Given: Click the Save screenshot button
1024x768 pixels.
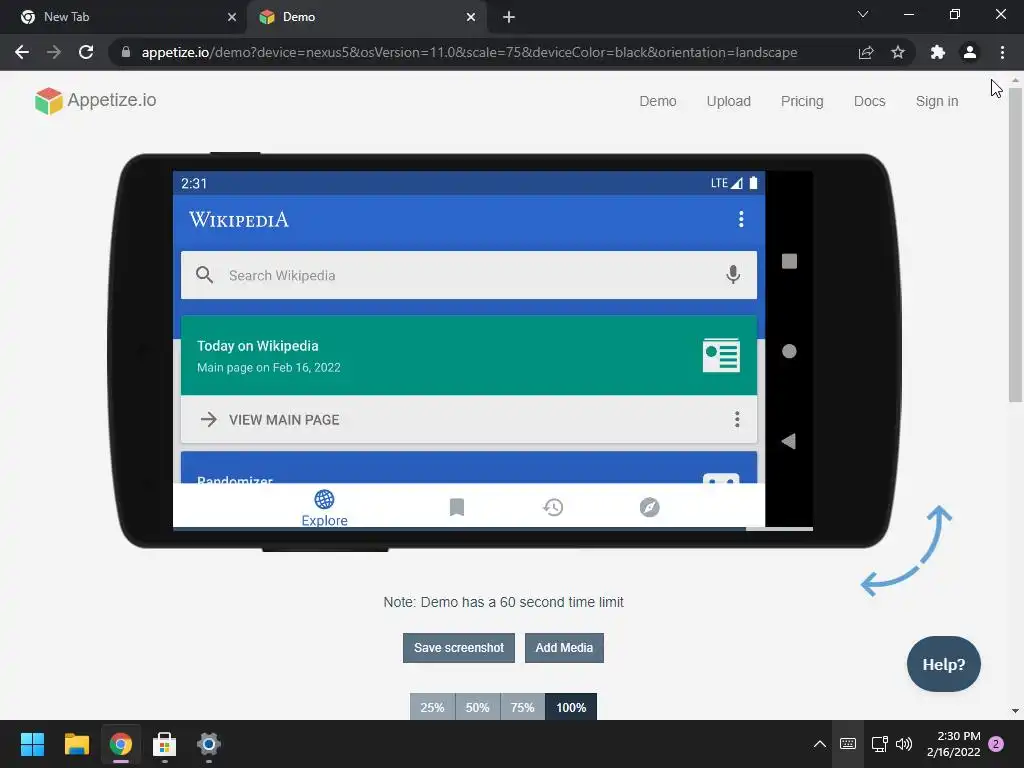Looking at the screenshot, I should pyautogui.click(x=458, y=648).
